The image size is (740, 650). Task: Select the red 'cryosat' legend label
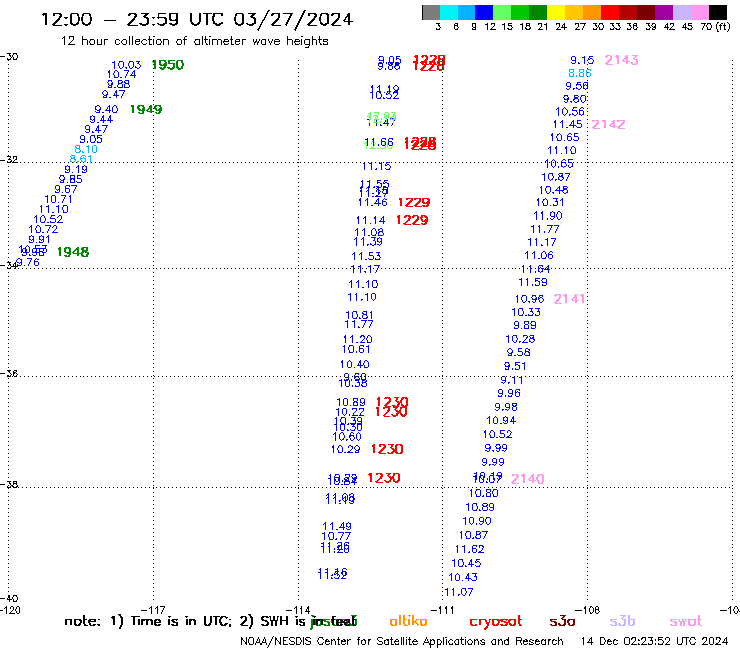pyautogui.click(x=496, y=621)
